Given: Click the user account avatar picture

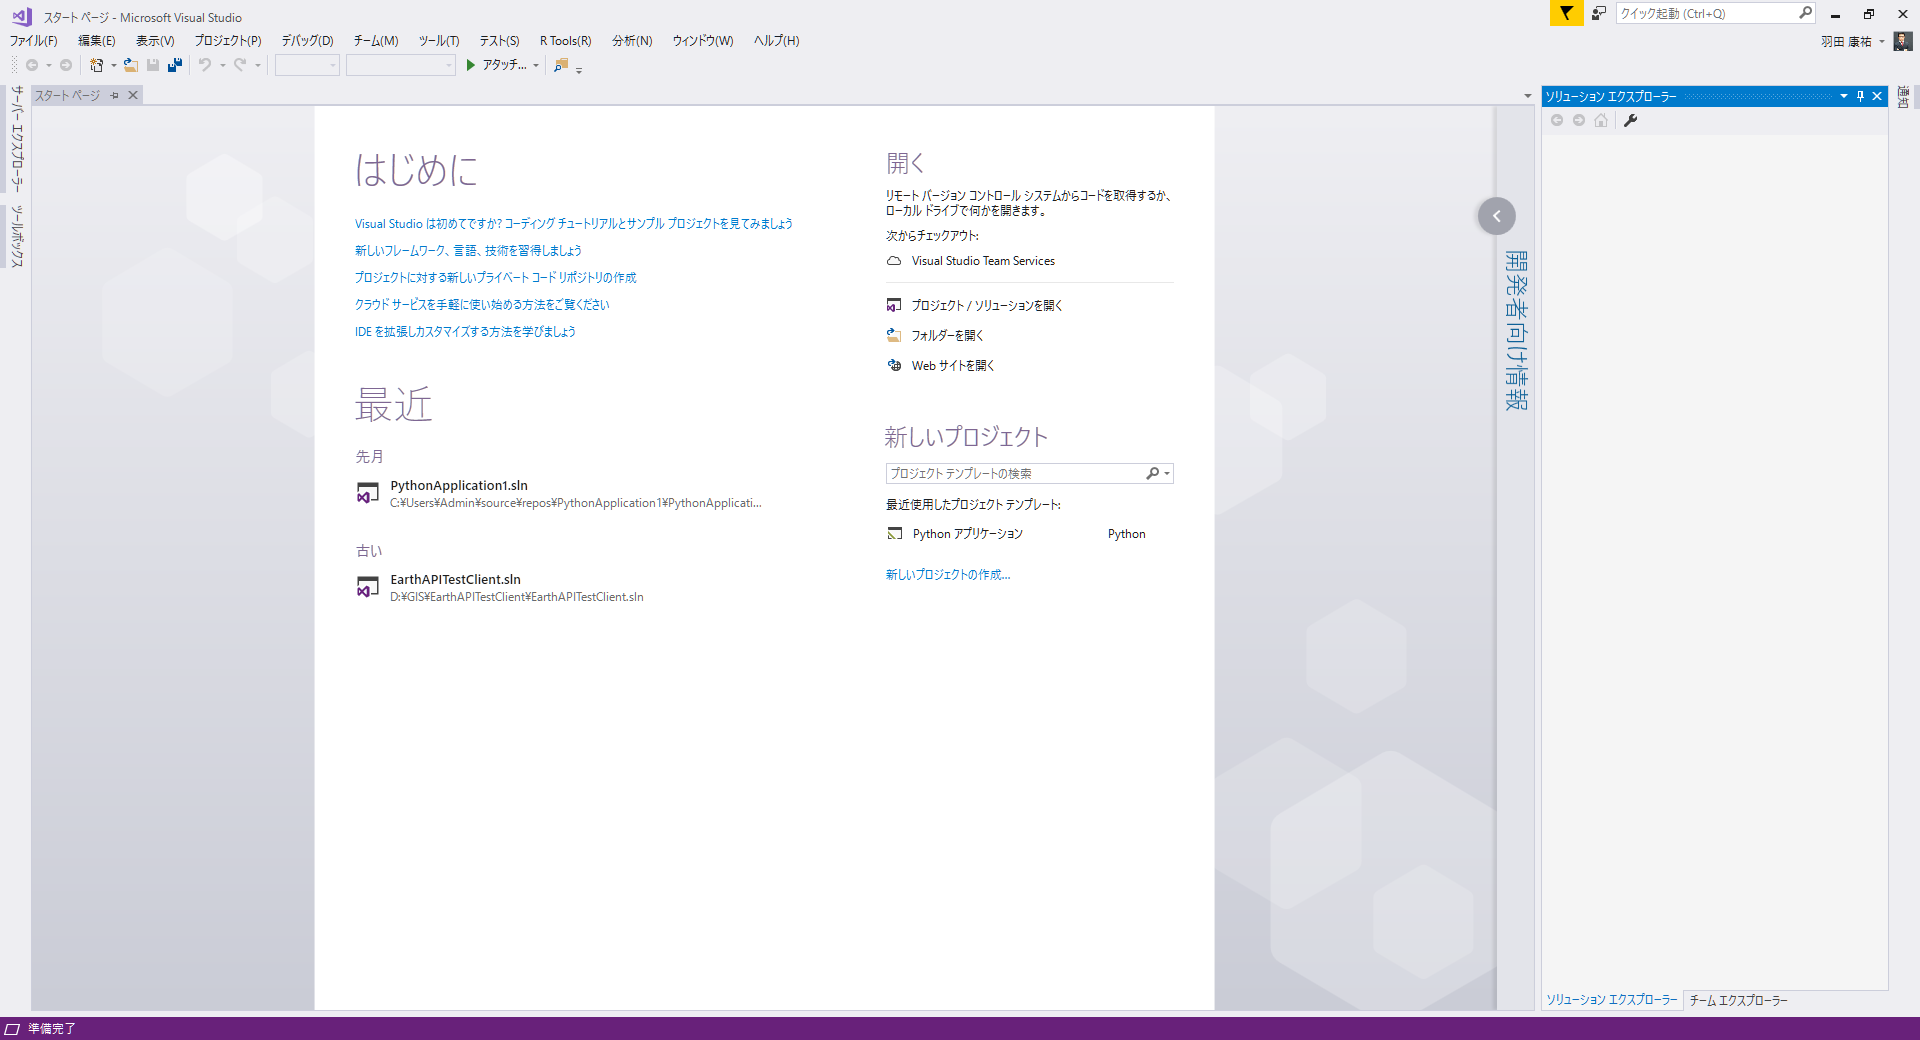Looking at the screenshot, I should pyautogui.click(x=1903, y=41).
